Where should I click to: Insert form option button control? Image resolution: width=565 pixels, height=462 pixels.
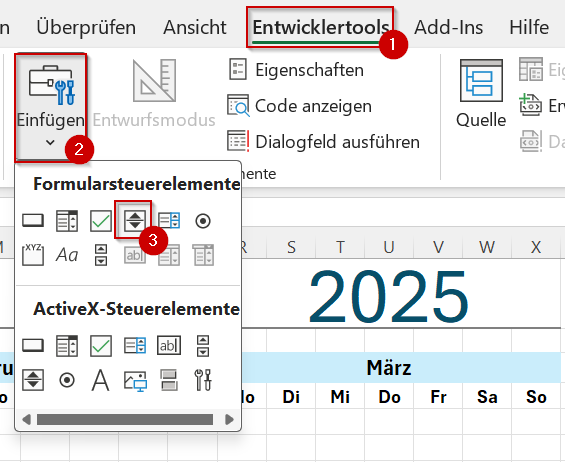203,221
